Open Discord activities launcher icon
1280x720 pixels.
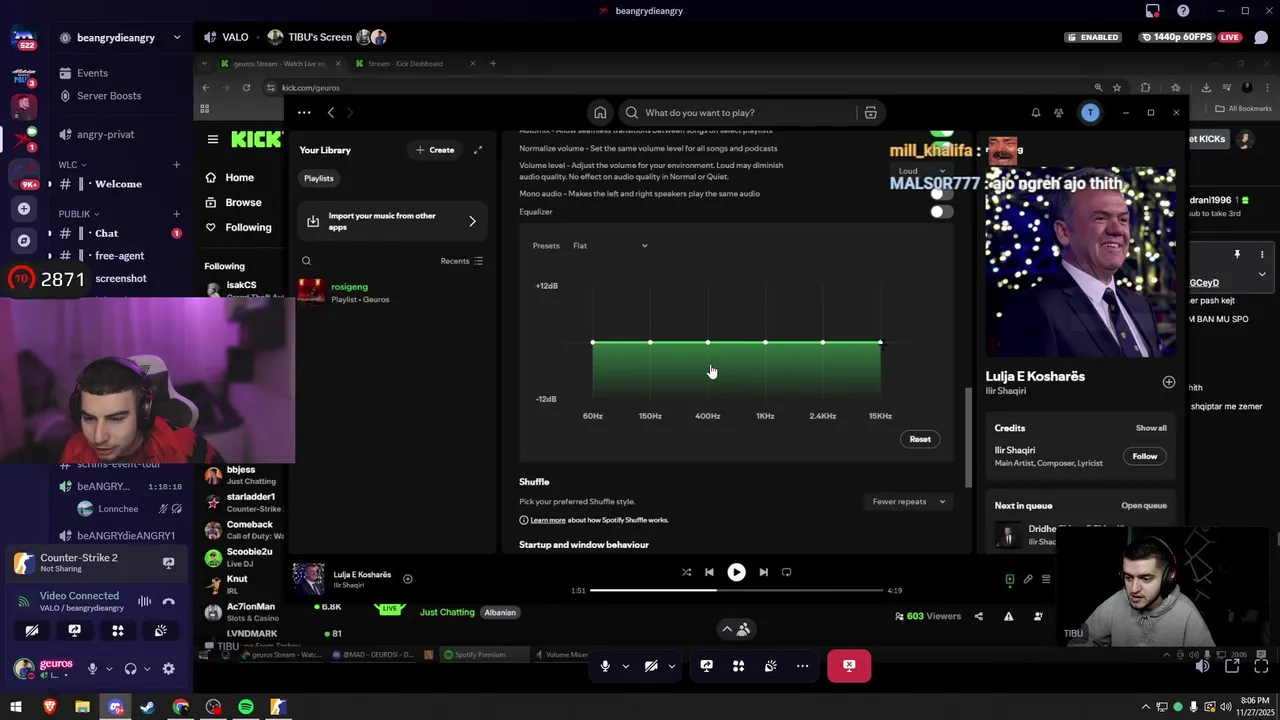118,631
